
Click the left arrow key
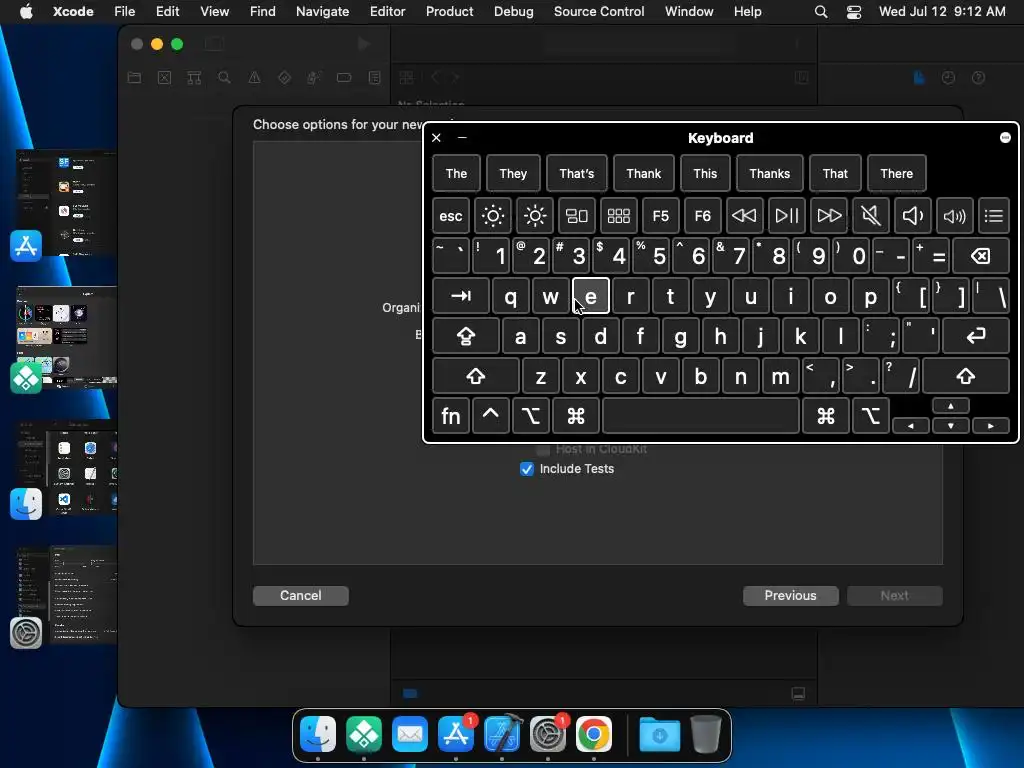(910, 426)
